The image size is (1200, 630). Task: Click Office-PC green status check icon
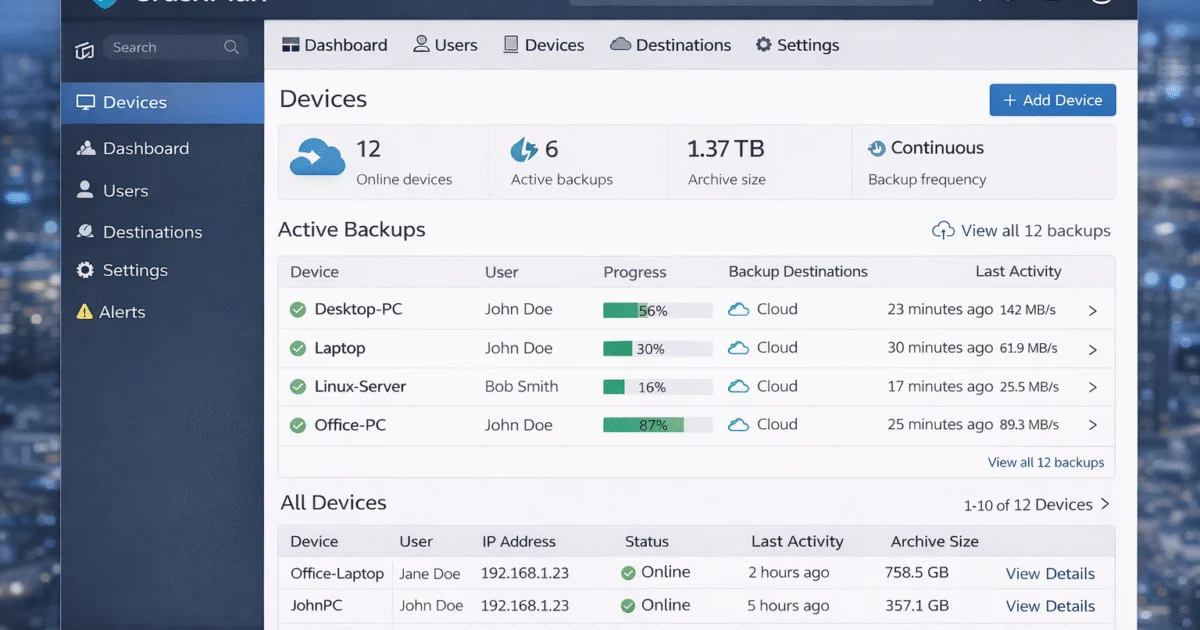tap(298, 425)
